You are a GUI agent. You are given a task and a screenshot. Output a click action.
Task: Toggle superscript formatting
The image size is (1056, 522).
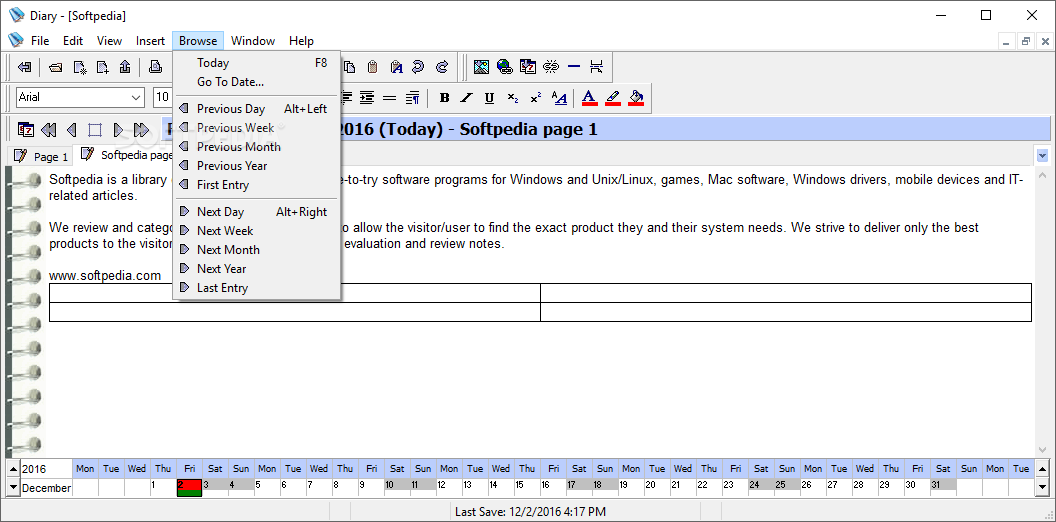tap(535, 98)
